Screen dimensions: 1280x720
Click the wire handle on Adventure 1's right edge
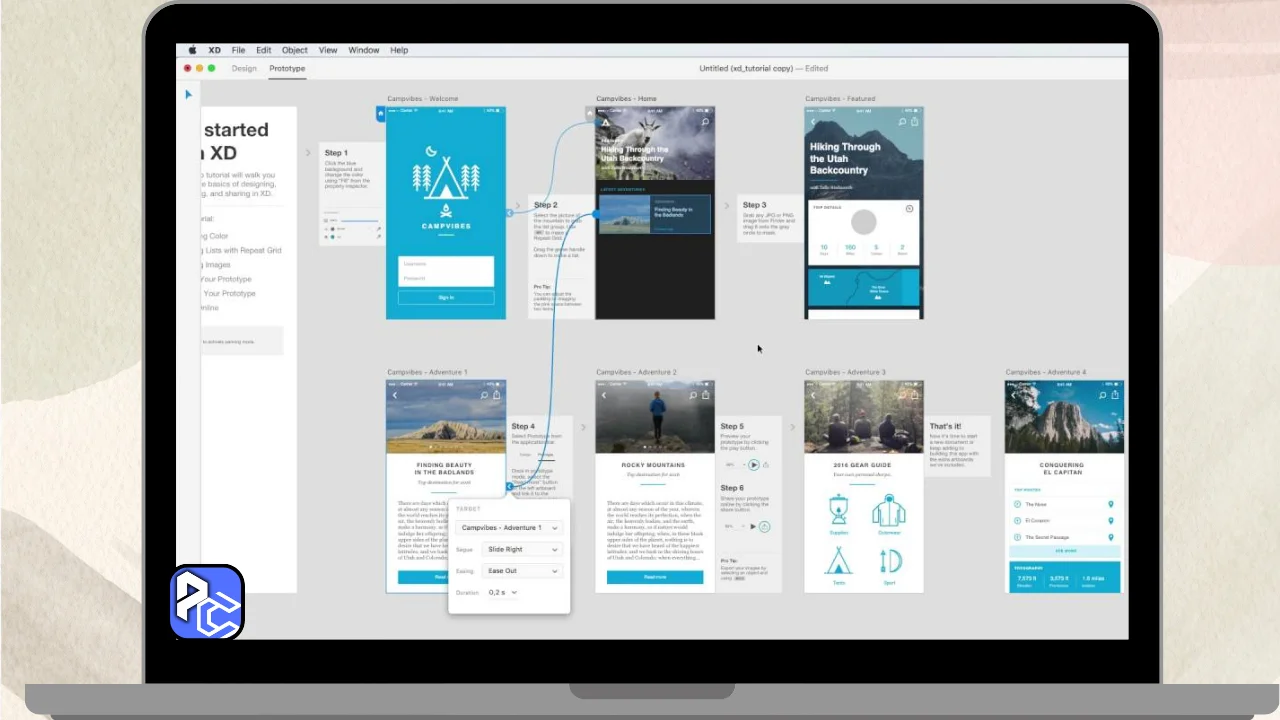[x=509, y=487]
